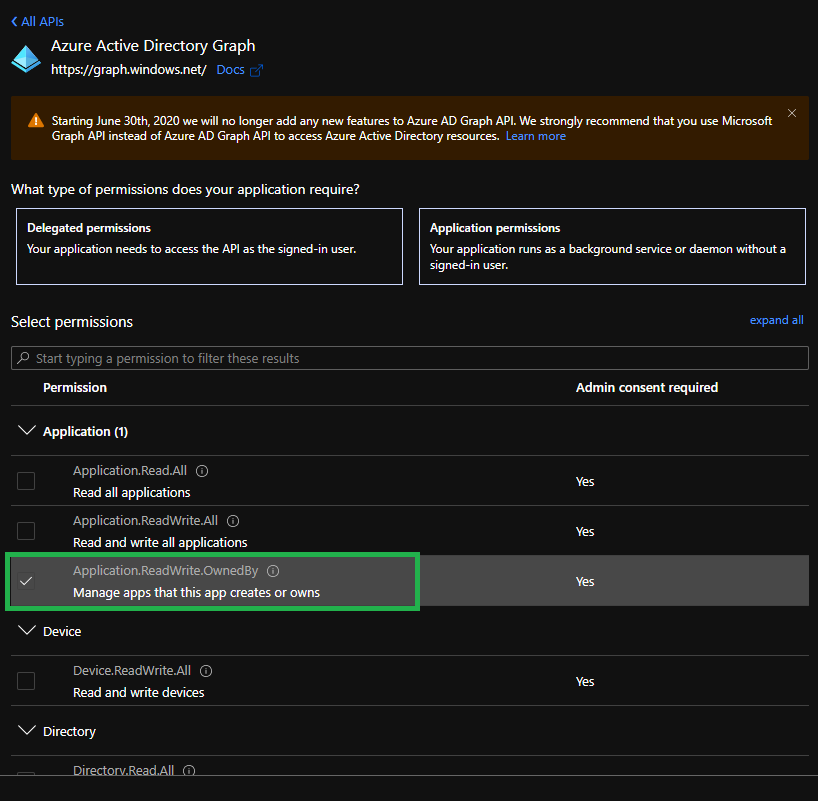Screen dimensions: 818x801
Task: Collapse the Application (1) group chevron
Action: 27,431
